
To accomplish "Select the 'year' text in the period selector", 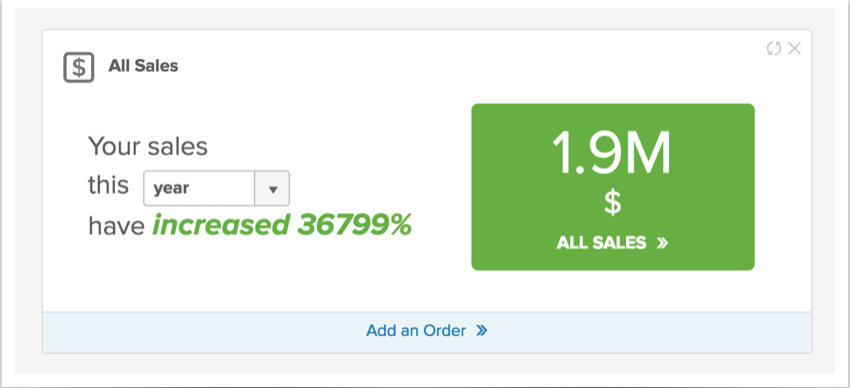I will (x=171, y=189).
